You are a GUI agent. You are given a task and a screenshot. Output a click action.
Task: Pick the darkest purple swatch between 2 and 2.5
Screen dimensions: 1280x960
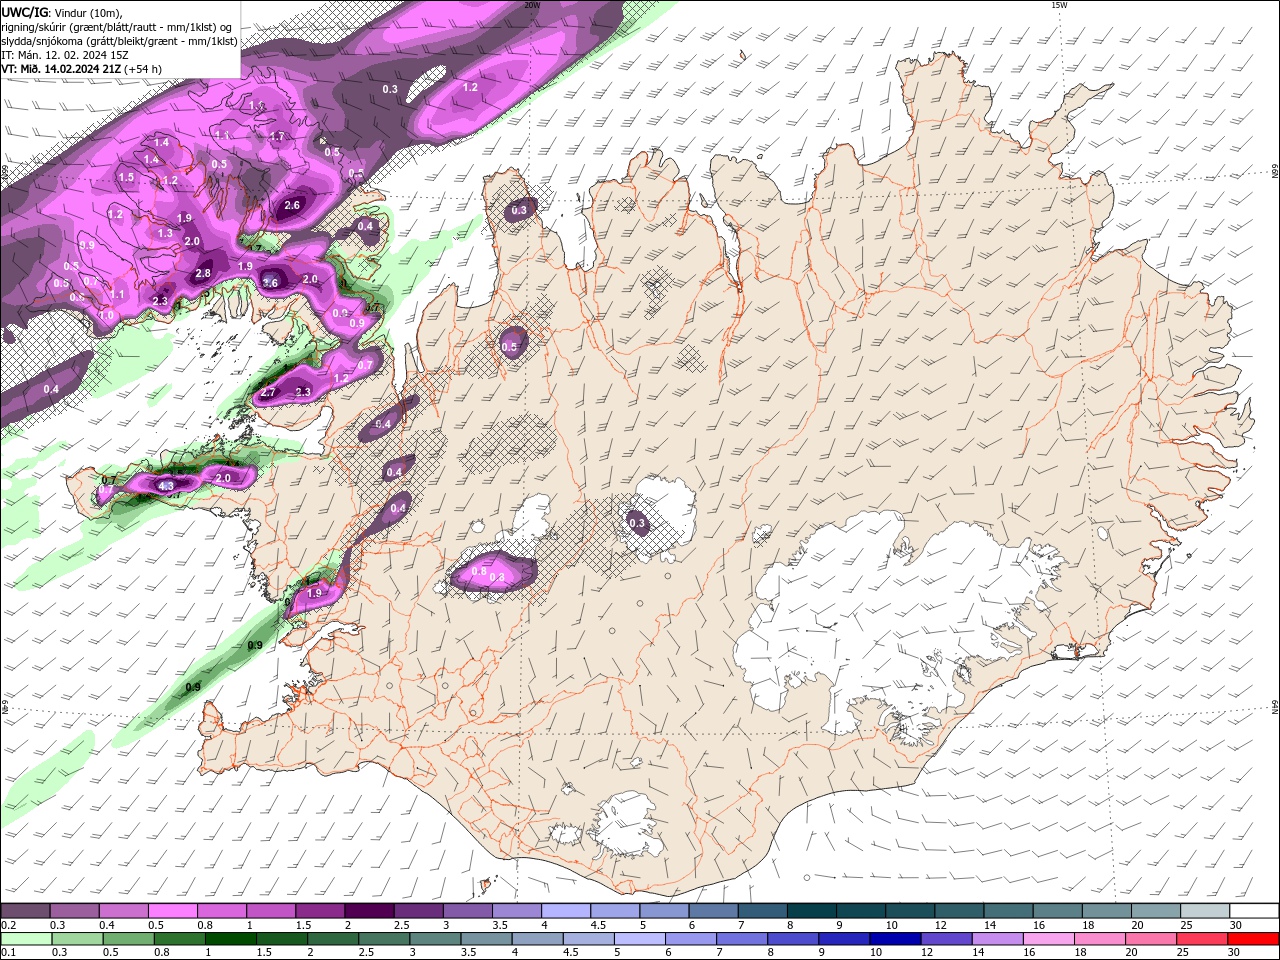click(x=368, y=912)
